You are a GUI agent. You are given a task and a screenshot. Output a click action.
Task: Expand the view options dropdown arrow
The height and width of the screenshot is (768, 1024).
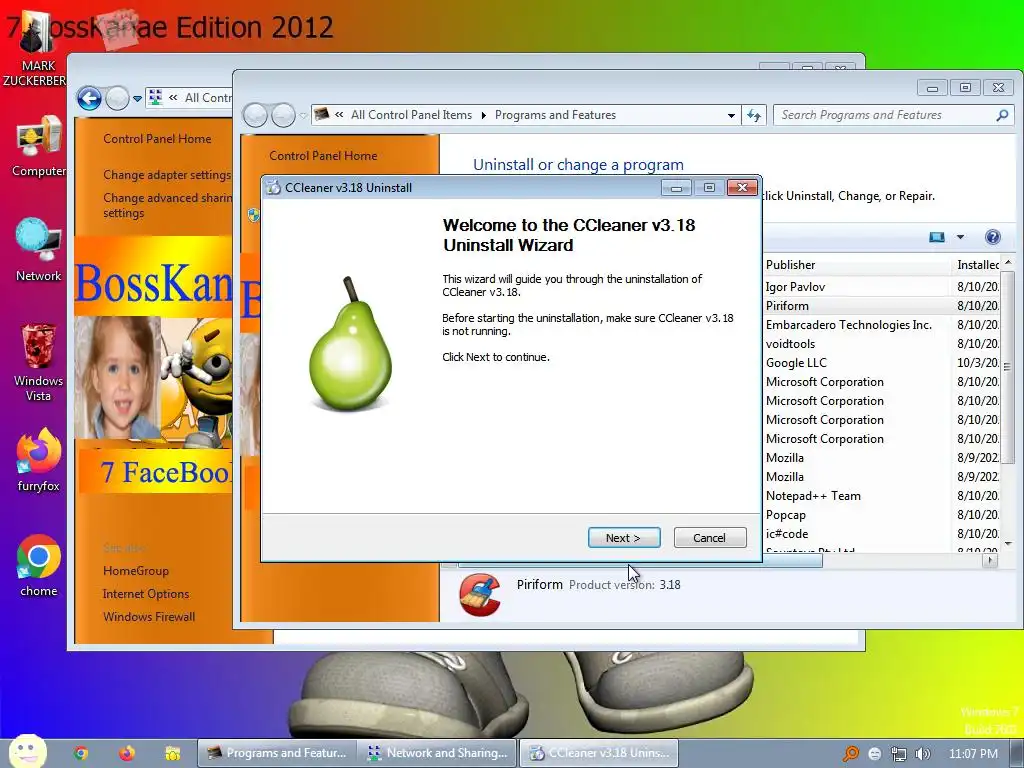(960, 237)
